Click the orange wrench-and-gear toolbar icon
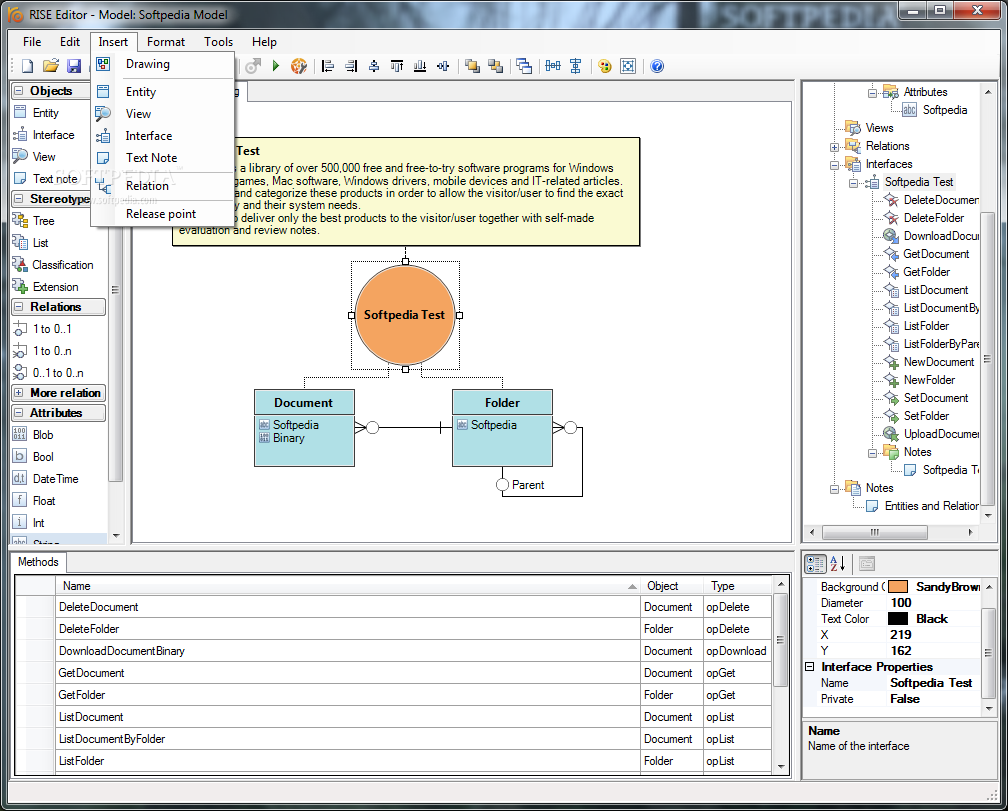Viewport: 1008px width, 811px height. point(299,66)
